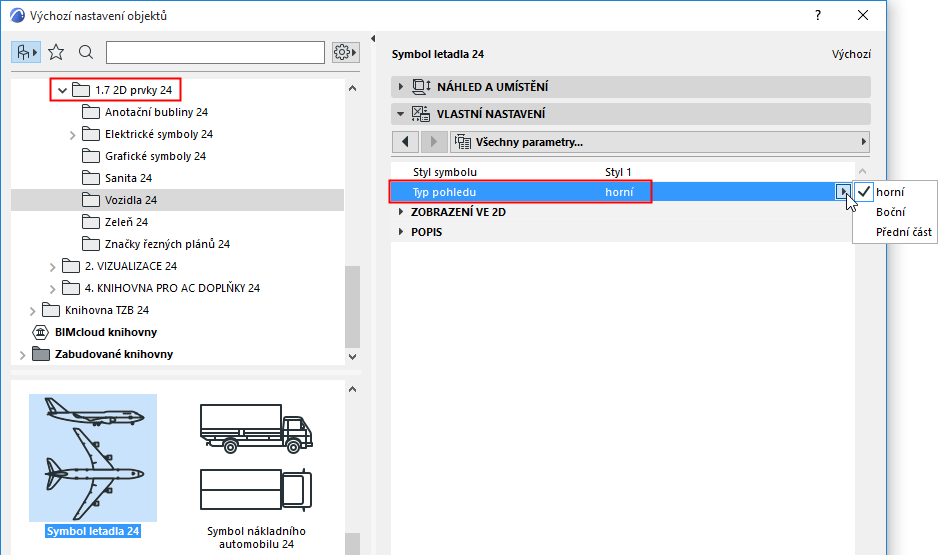Expand 4. KNIHOVNA PRO AC DOPLŇKY 24
940x555 pixels.
52,289
